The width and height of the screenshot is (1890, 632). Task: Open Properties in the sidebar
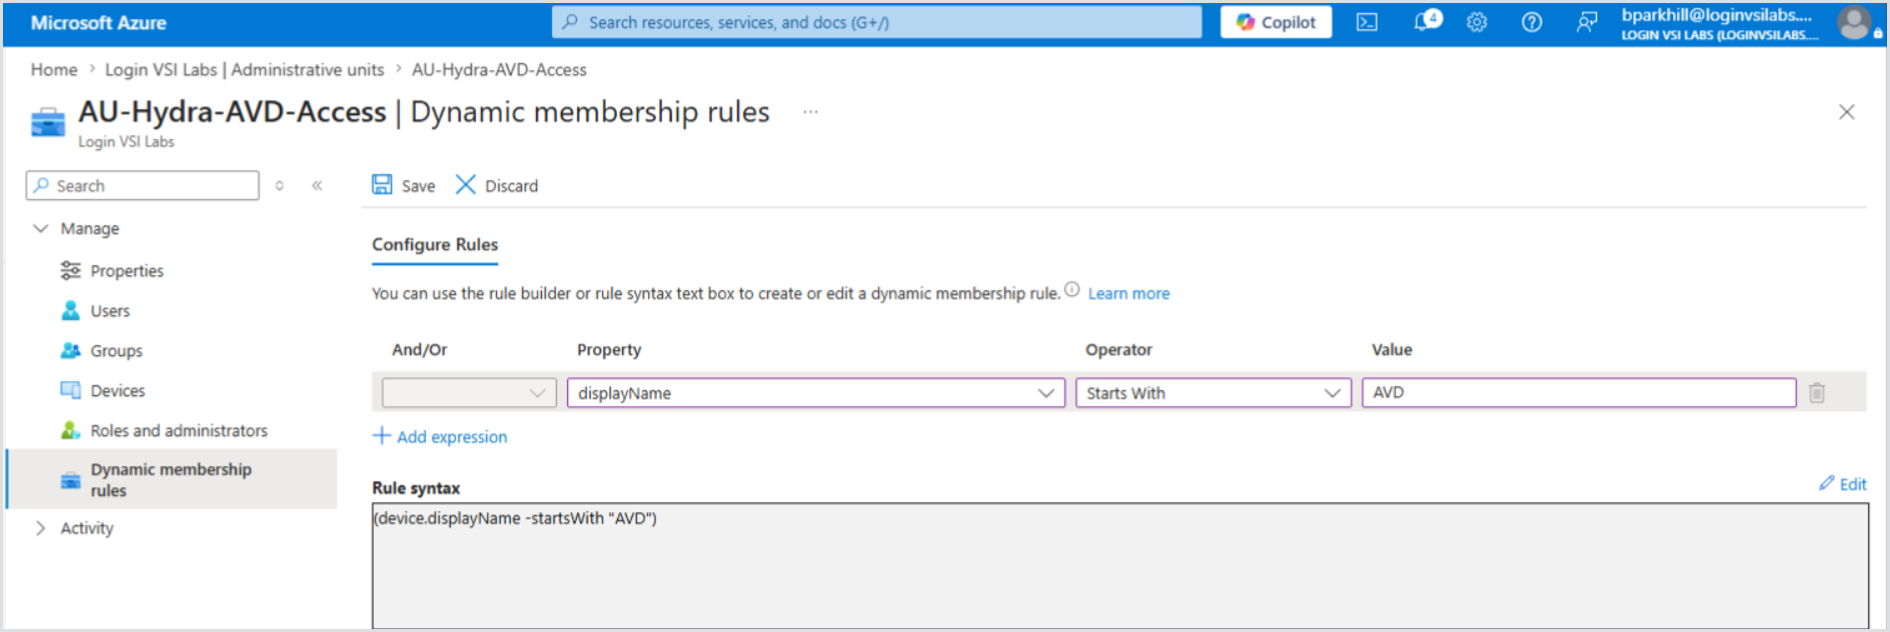pyautogui.click(x=126, y=271)
